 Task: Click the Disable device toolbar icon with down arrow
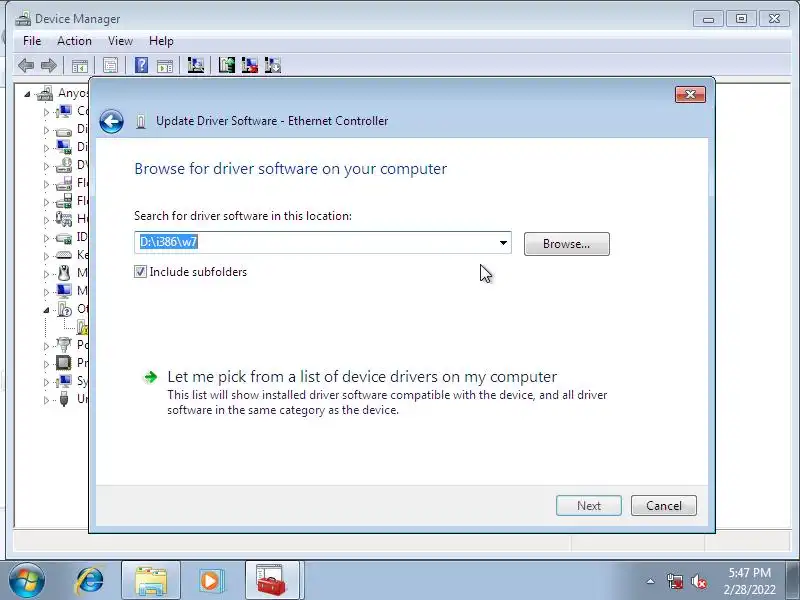tap(273, 65)
